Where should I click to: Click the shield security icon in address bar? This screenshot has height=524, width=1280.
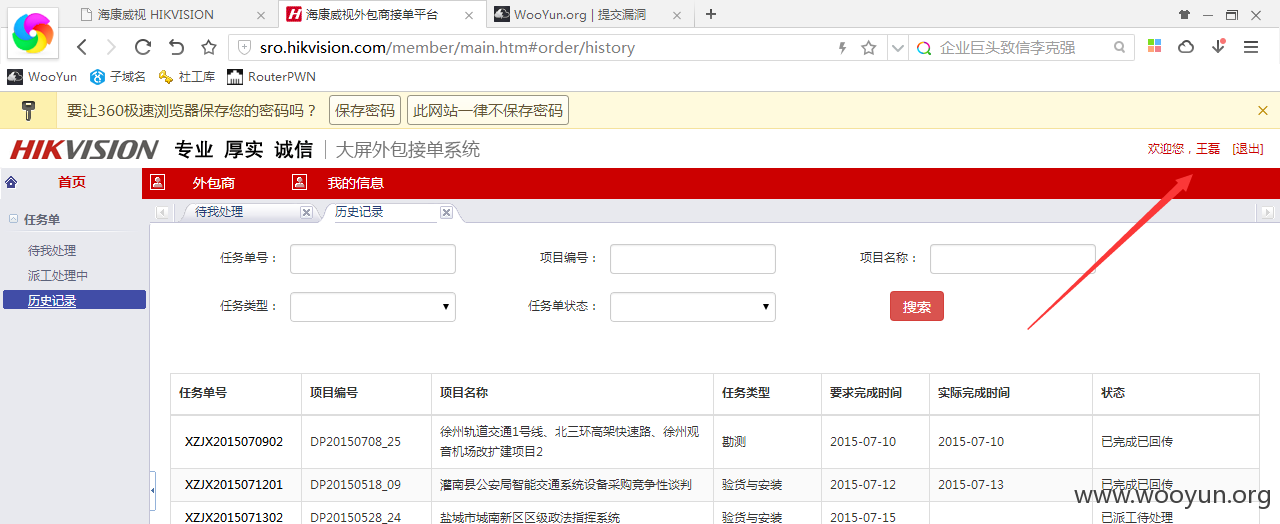244,47
